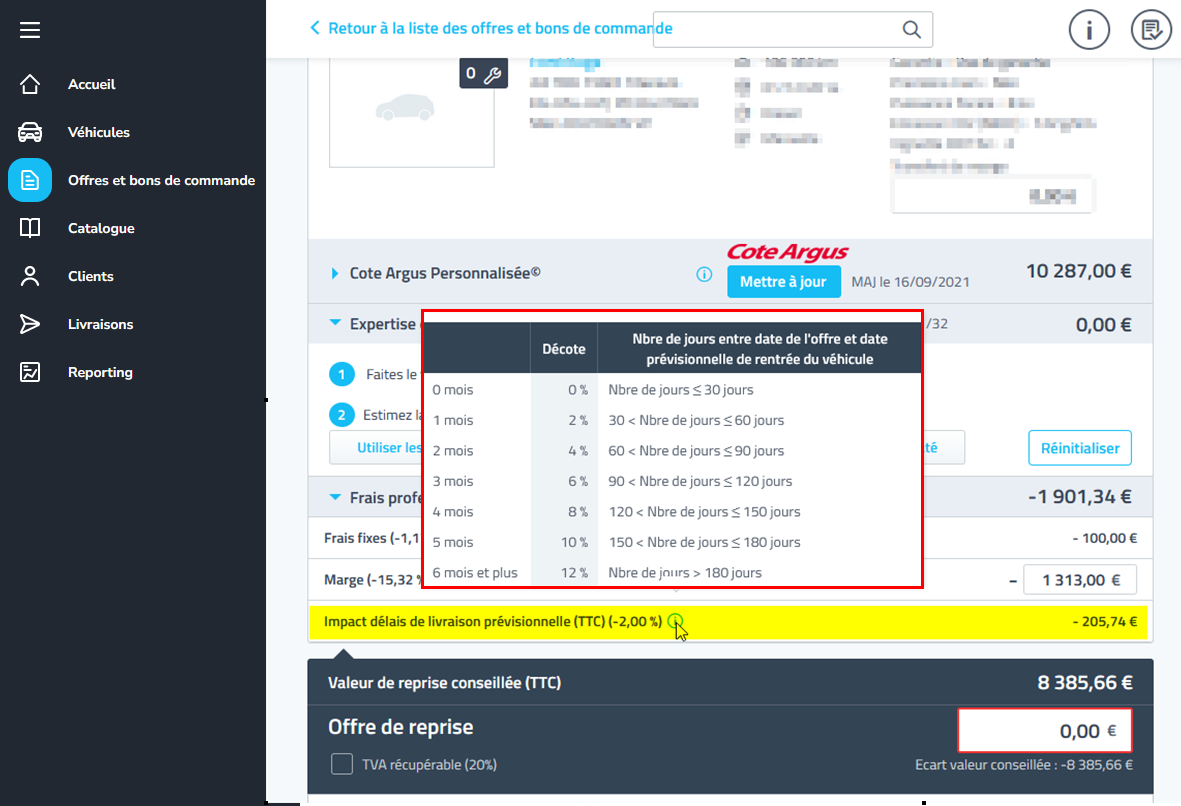1181x806 pixels.
Task: Click Nbre de jours > 180 jours cell
Action: pyautogui.click(x=685, y=572)
